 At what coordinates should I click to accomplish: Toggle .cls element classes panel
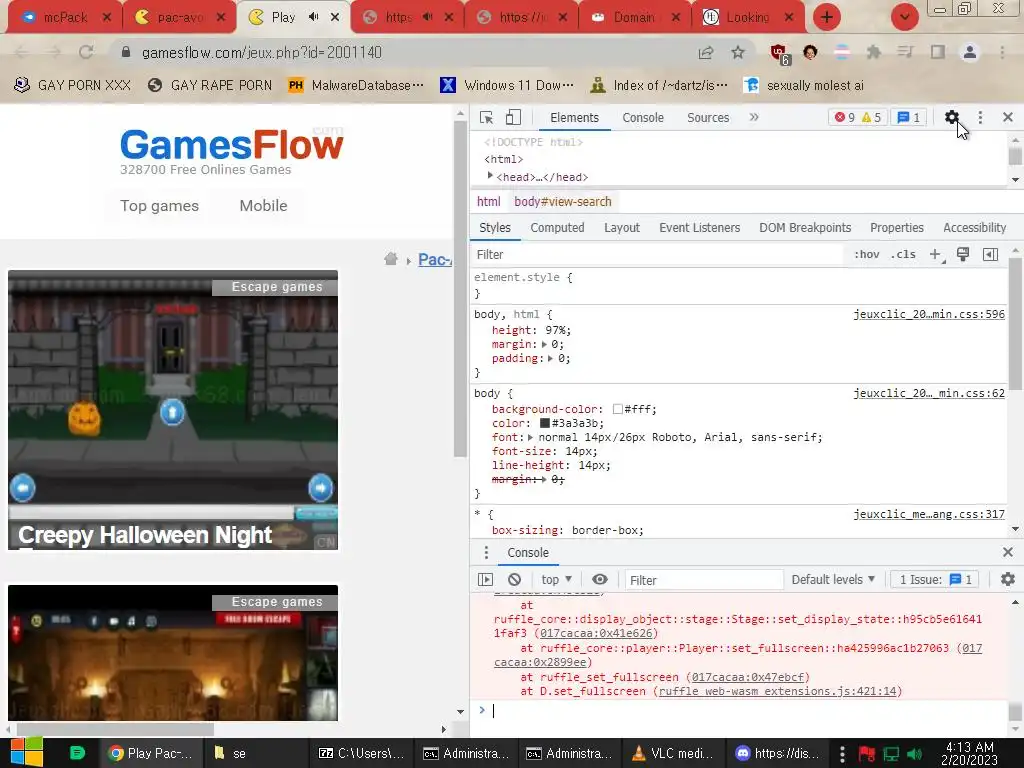click(903, 255)
